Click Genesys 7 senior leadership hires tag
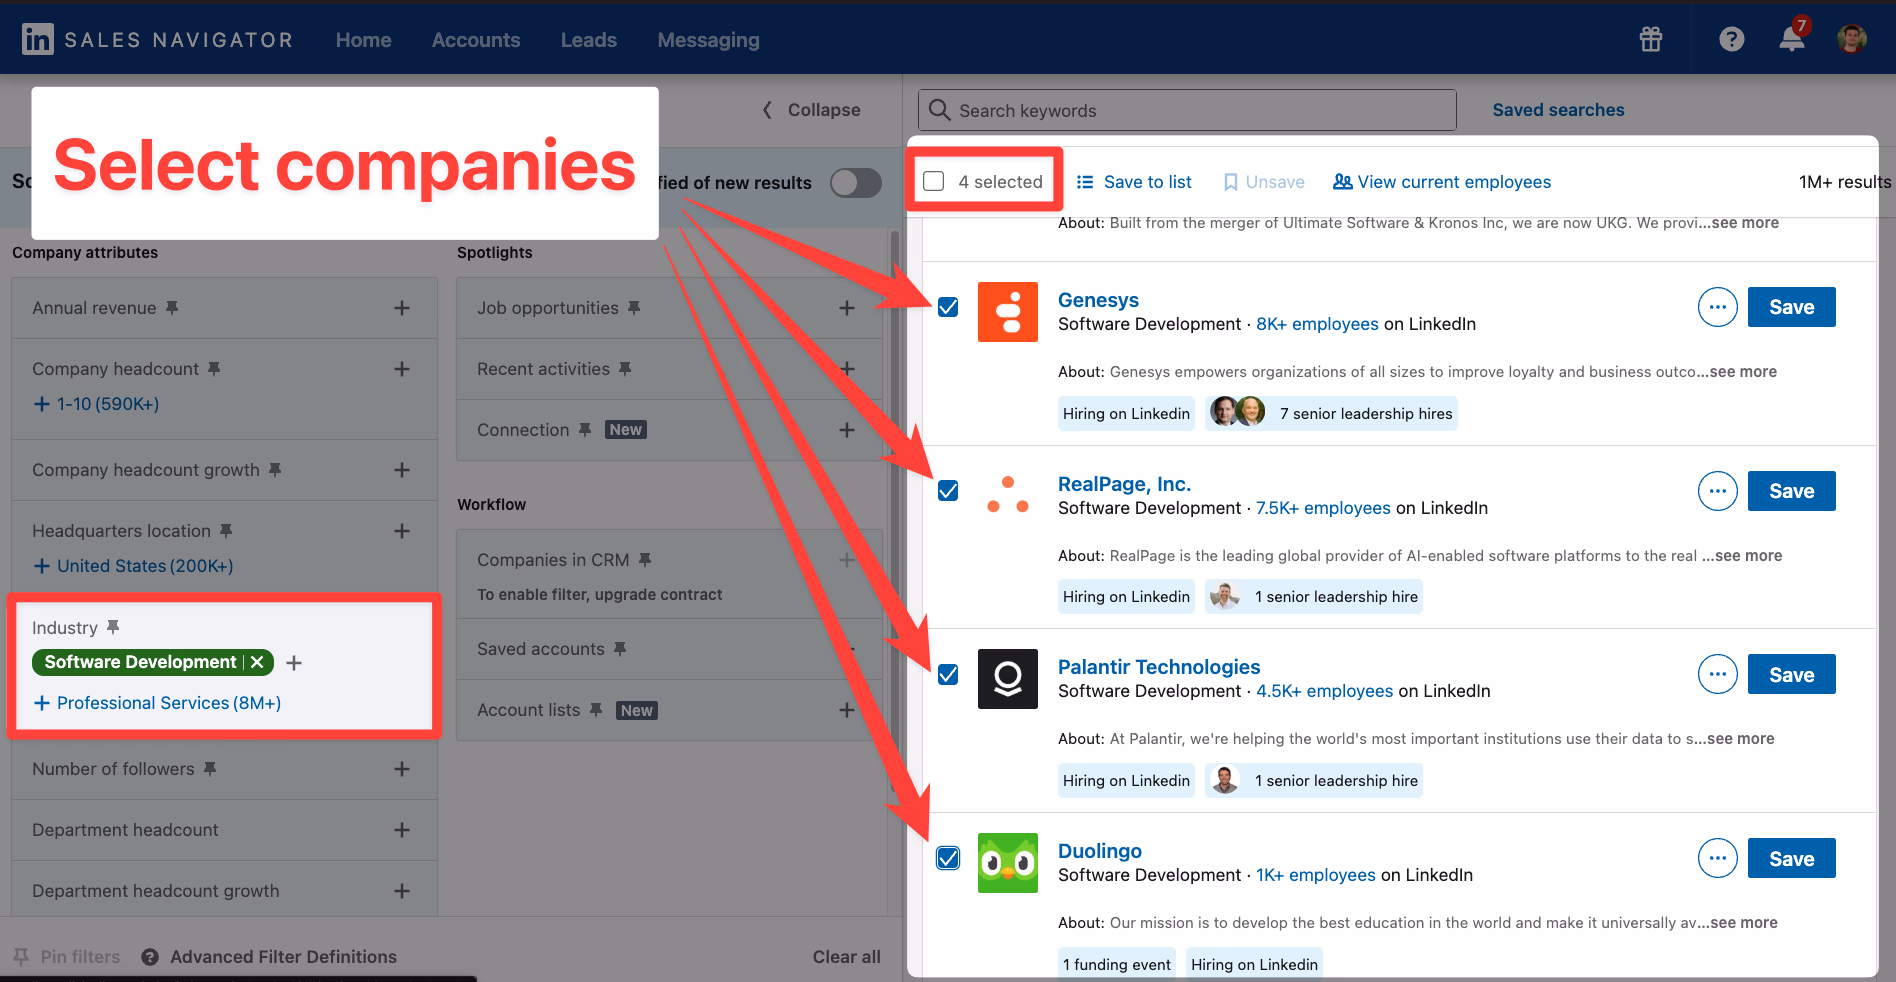This screenshot has height=982, width=1896. click(x=1331, y=413)
